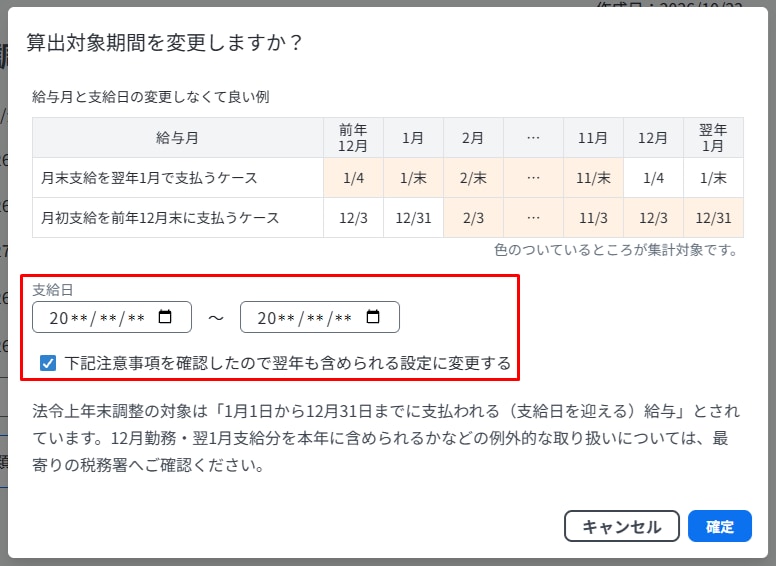The image size is (776, 566).
Task: Click the 2月 column header
Action: (x=473, y=138)
